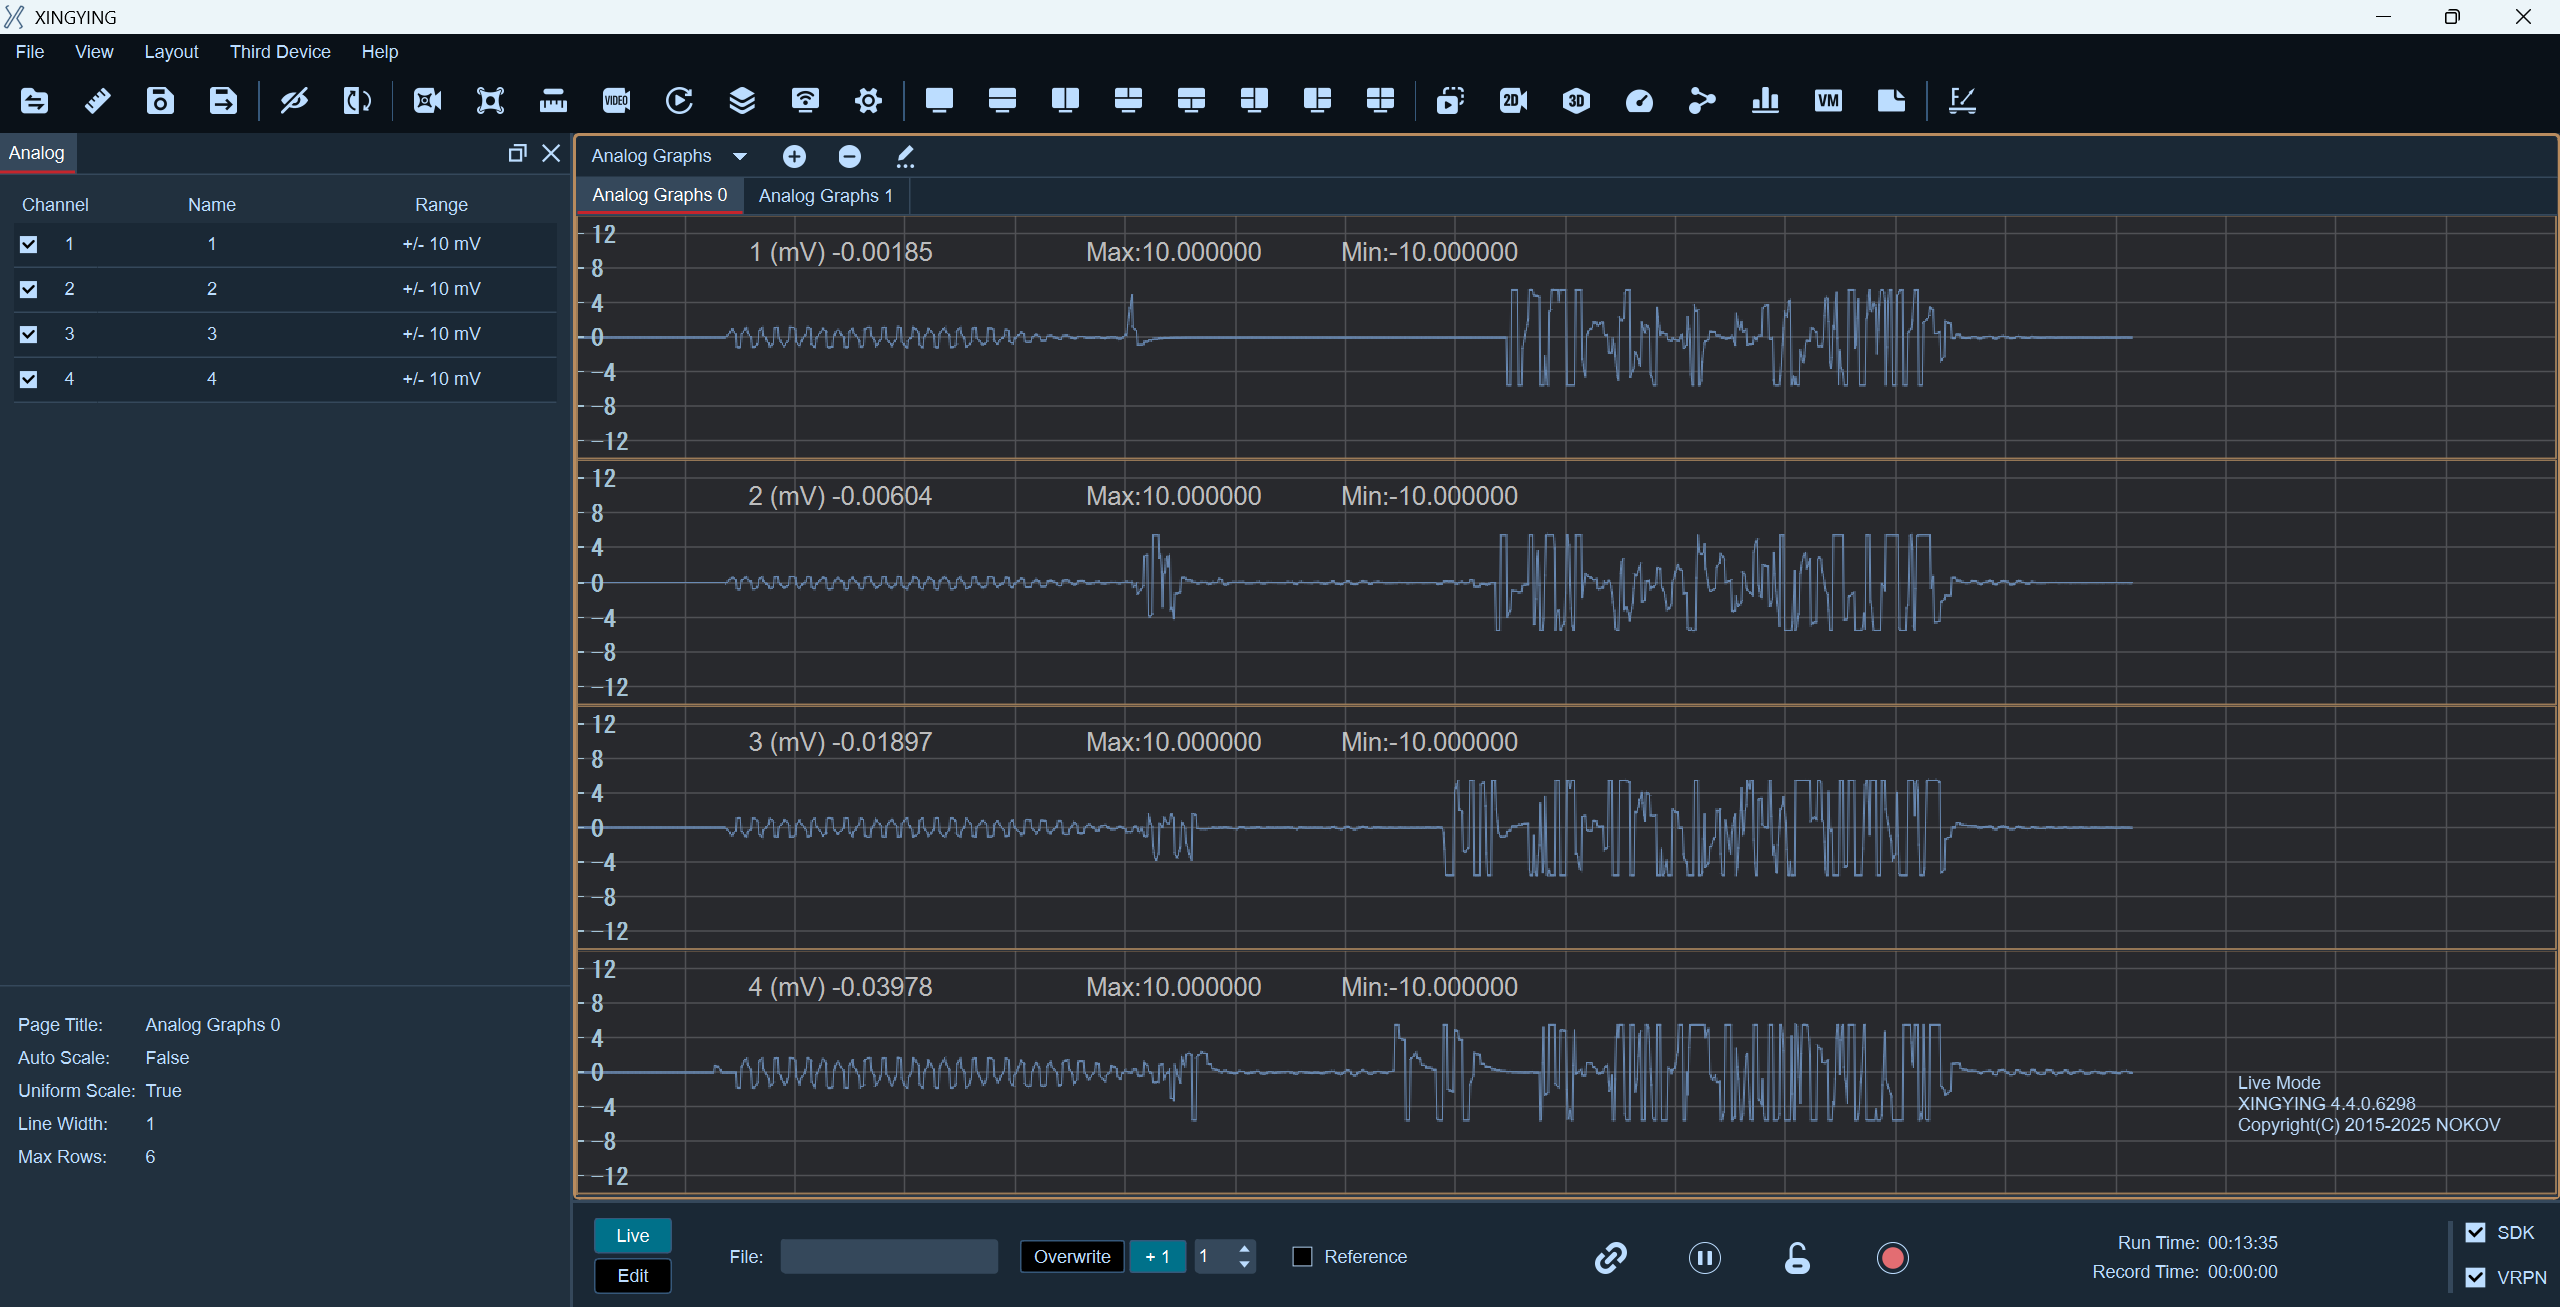Screen dimensions: 2560x1307
Task: Open the 3D view toolbar icon
Action: (1576, 100)
